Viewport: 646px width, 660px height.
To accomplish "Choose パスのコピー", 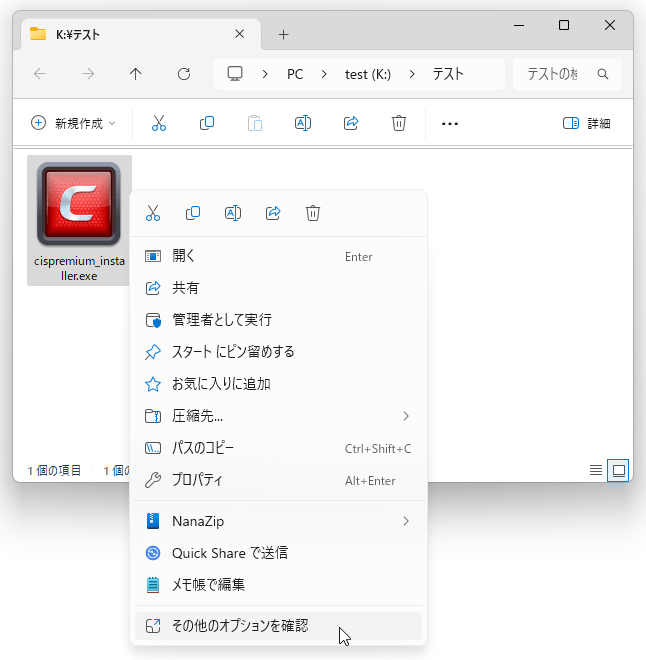I will [x=278, y=448].
